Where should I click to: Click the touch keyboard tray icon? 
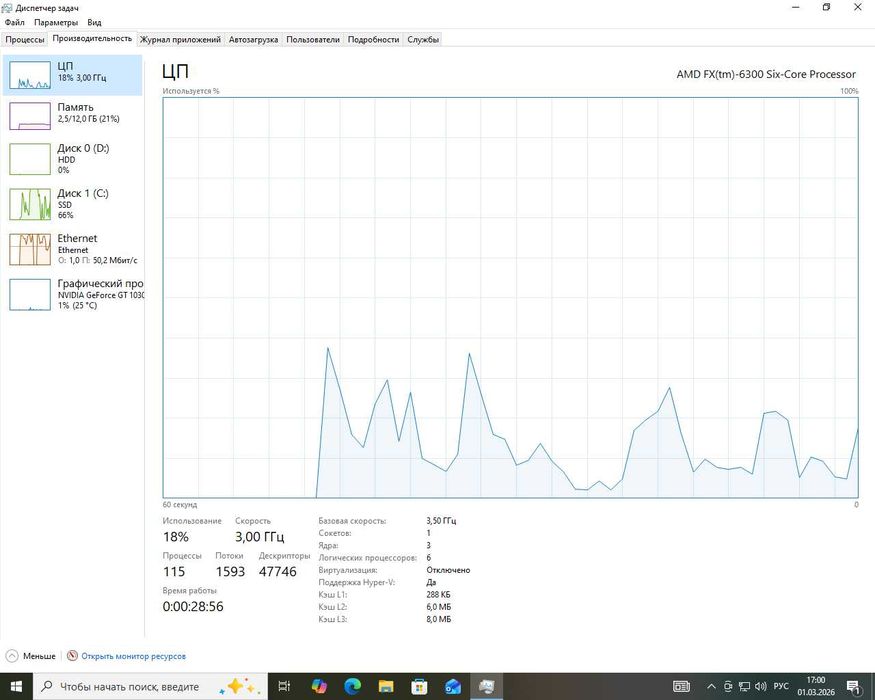click(681, 686)
